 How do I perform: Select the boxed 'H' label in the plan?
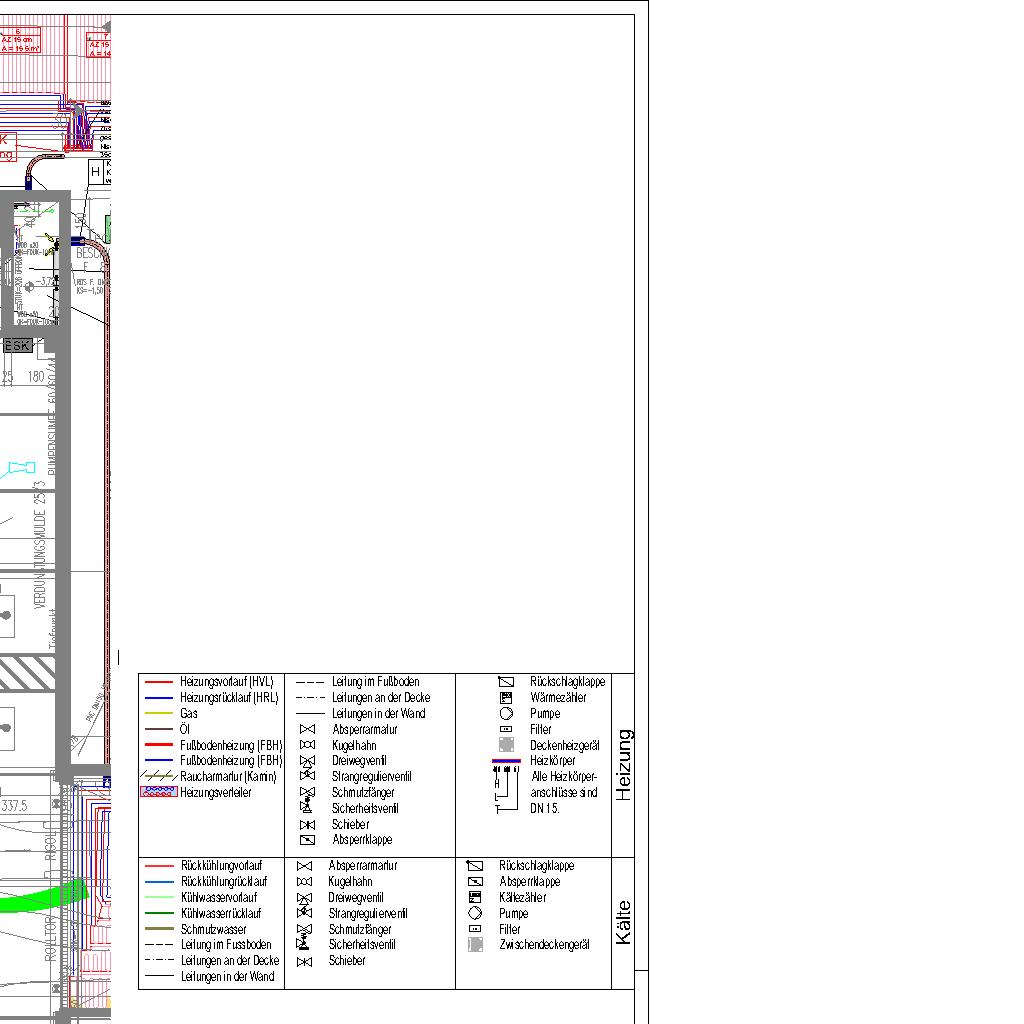click(x=96, y=172)
